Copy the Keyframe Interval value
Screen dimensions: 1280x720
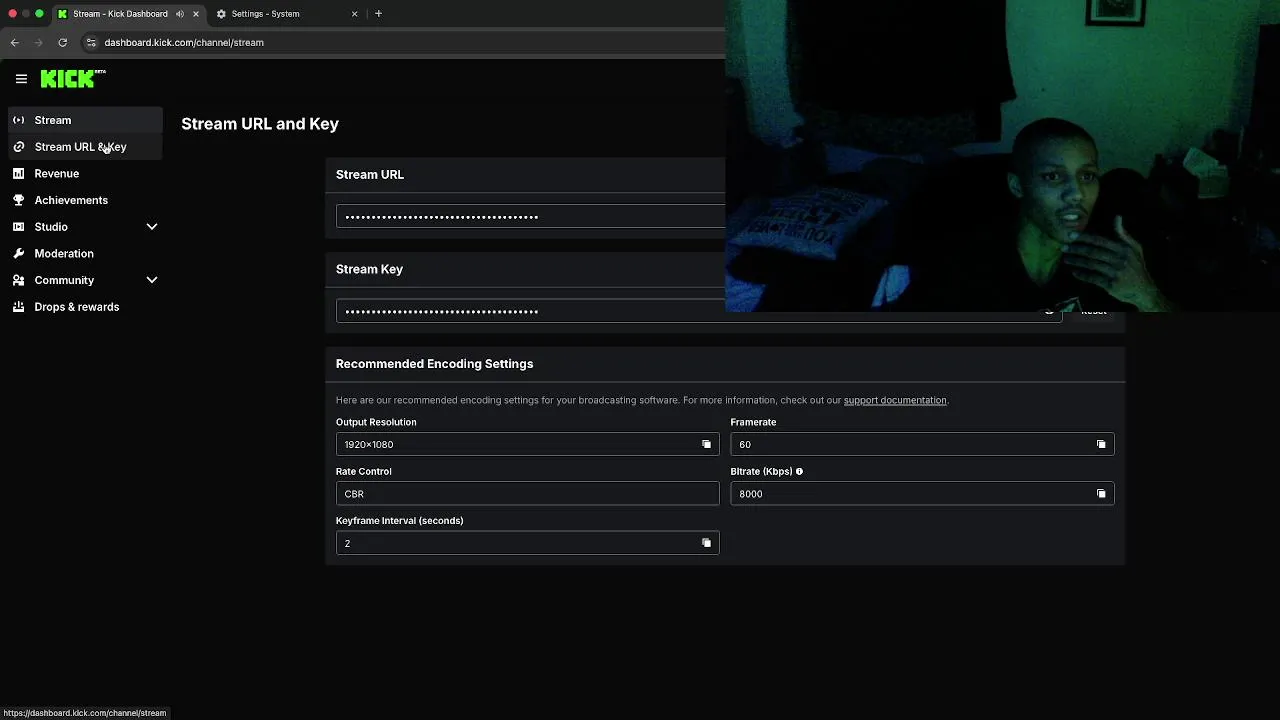click(x=706, y=543)
